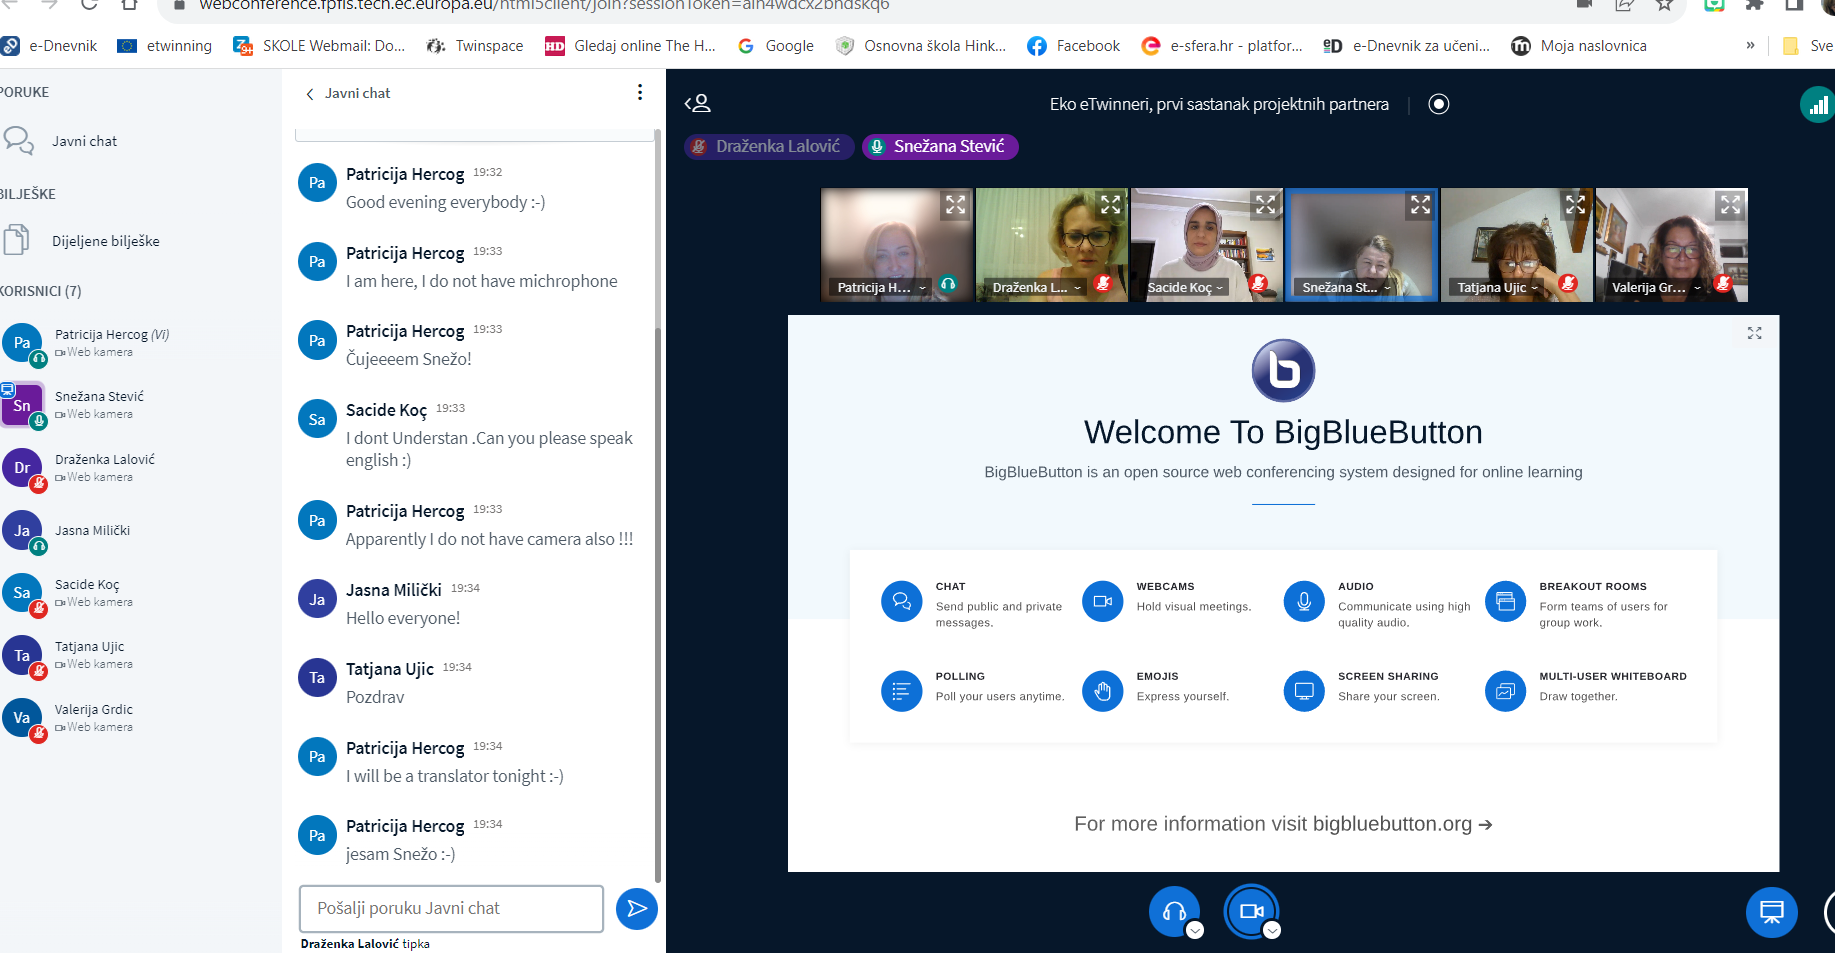Toggle webcam sharing button

pos(1251,911)
